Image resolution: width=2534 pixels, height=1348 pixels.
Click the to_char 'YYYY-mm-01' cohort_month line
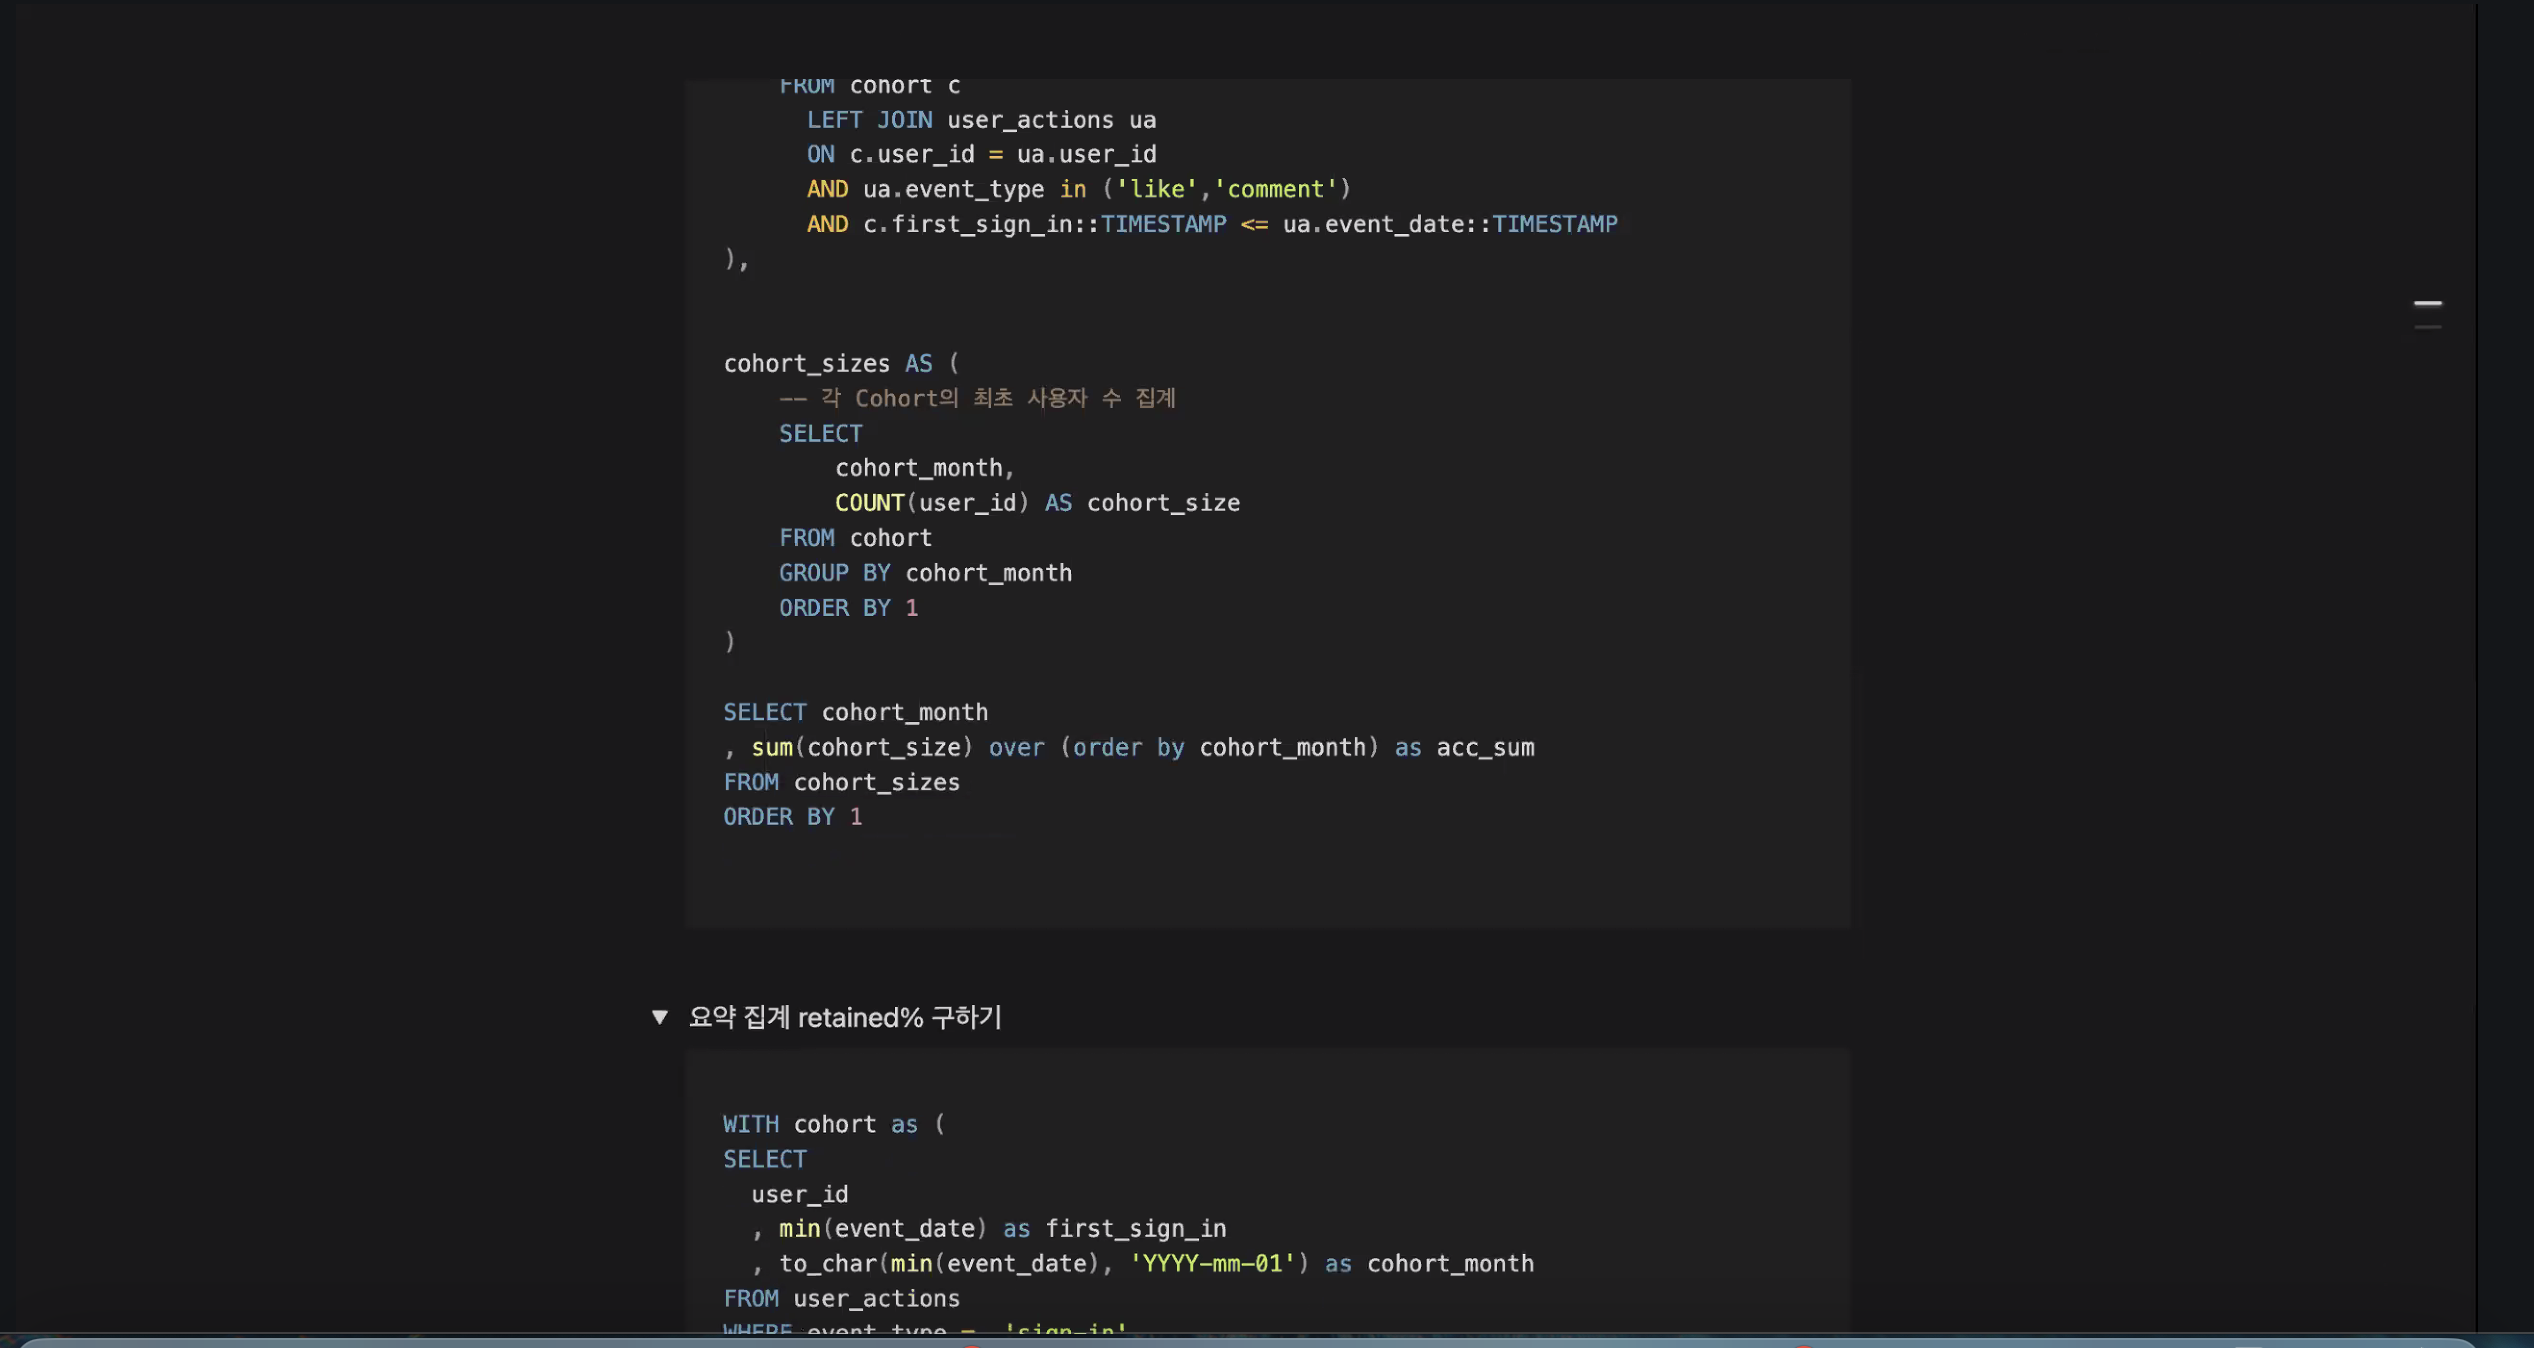click(x=1143, y=1263)
